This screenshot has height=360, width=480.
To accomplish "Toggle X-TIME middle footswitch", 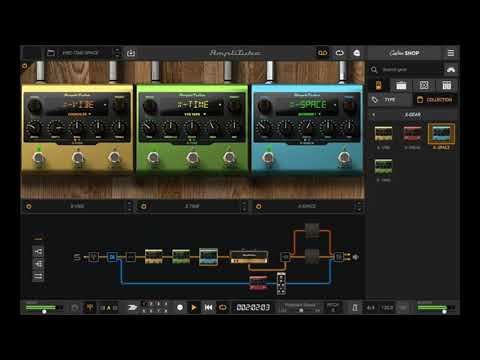I will pos(192,158).
